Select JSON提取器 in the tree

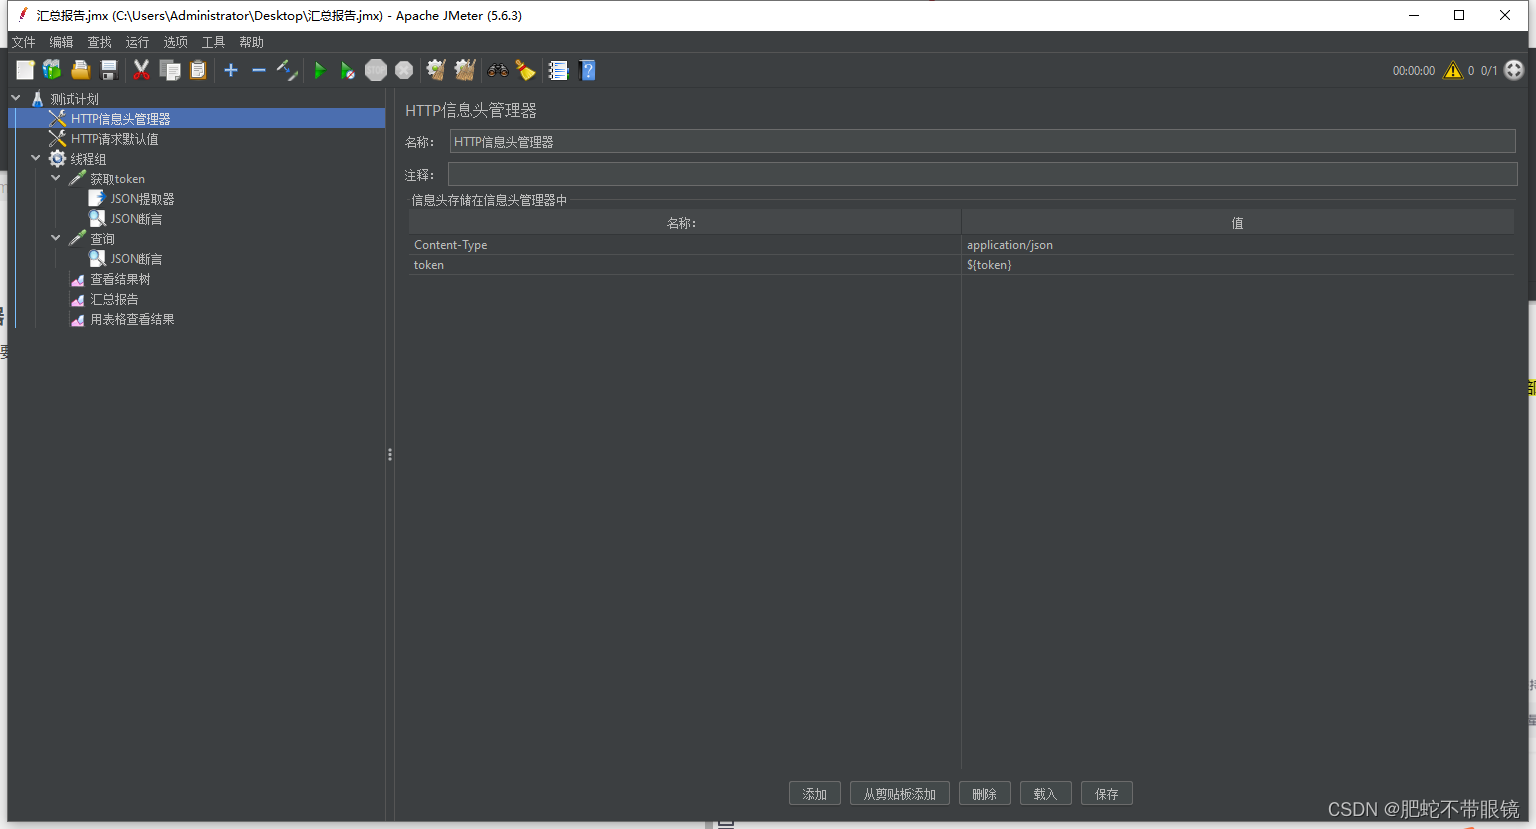coord(142,199)
